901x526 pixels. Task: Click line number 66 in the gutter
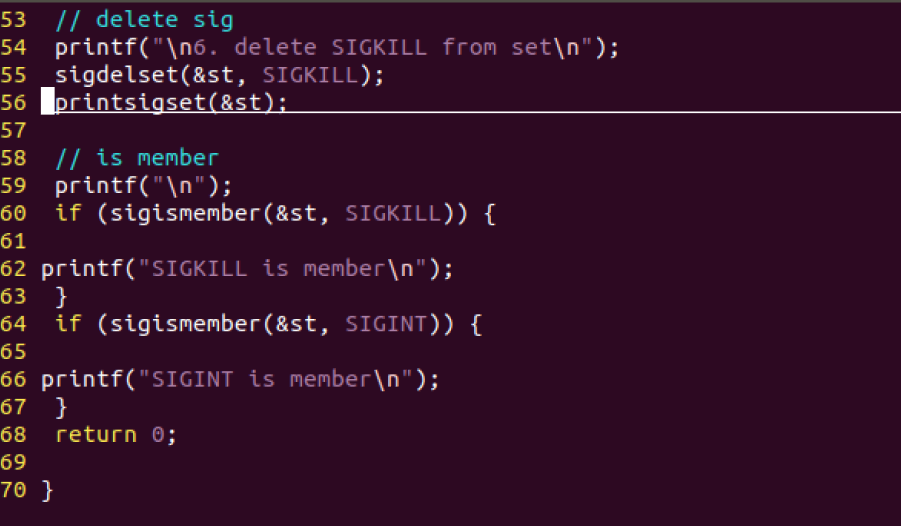click(14, 379)
